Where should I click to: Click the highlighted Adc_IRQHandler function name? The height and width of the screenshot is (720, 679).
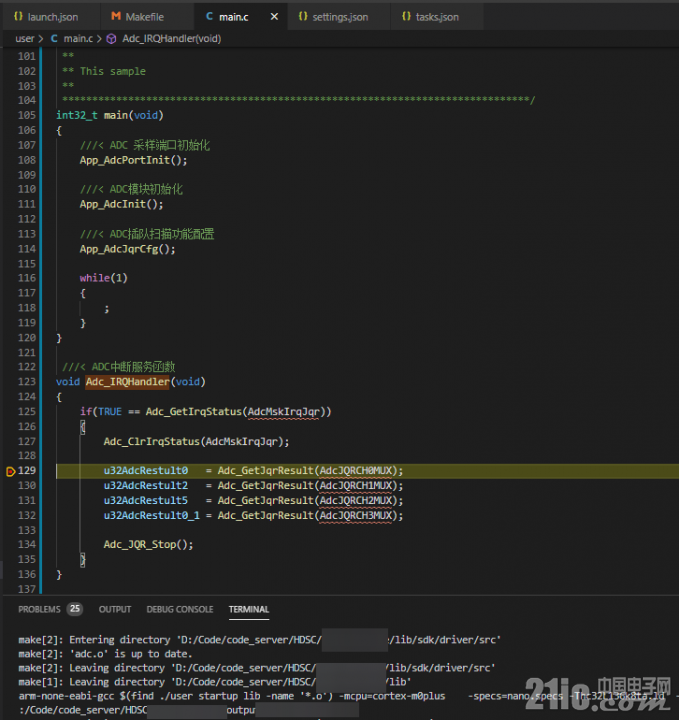(x=127, y=382)
